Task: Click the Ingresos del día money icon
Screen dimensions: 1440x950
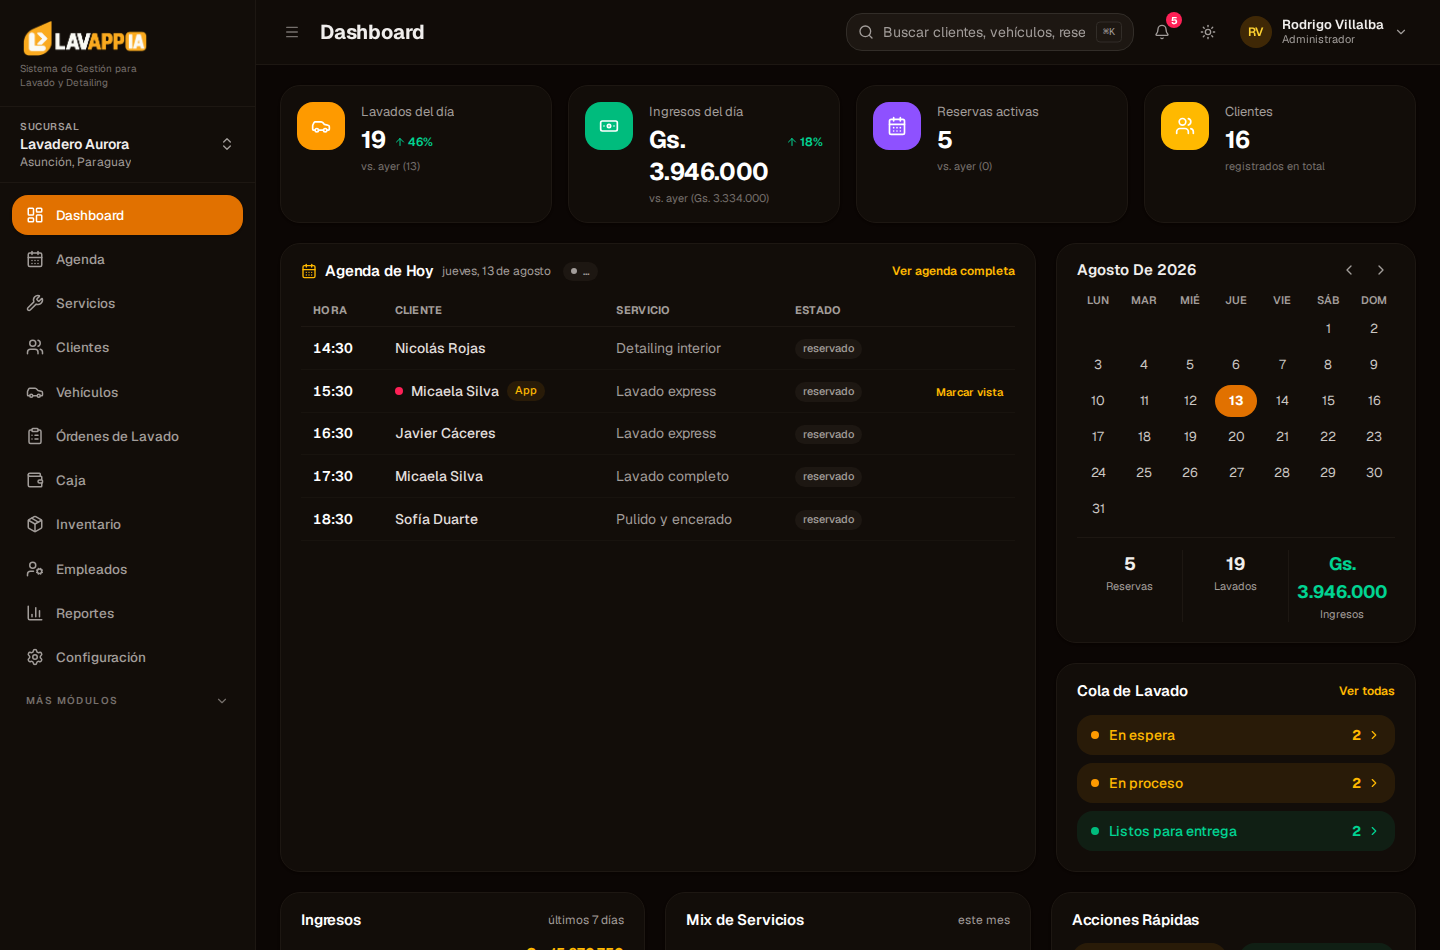Action: 609,126
